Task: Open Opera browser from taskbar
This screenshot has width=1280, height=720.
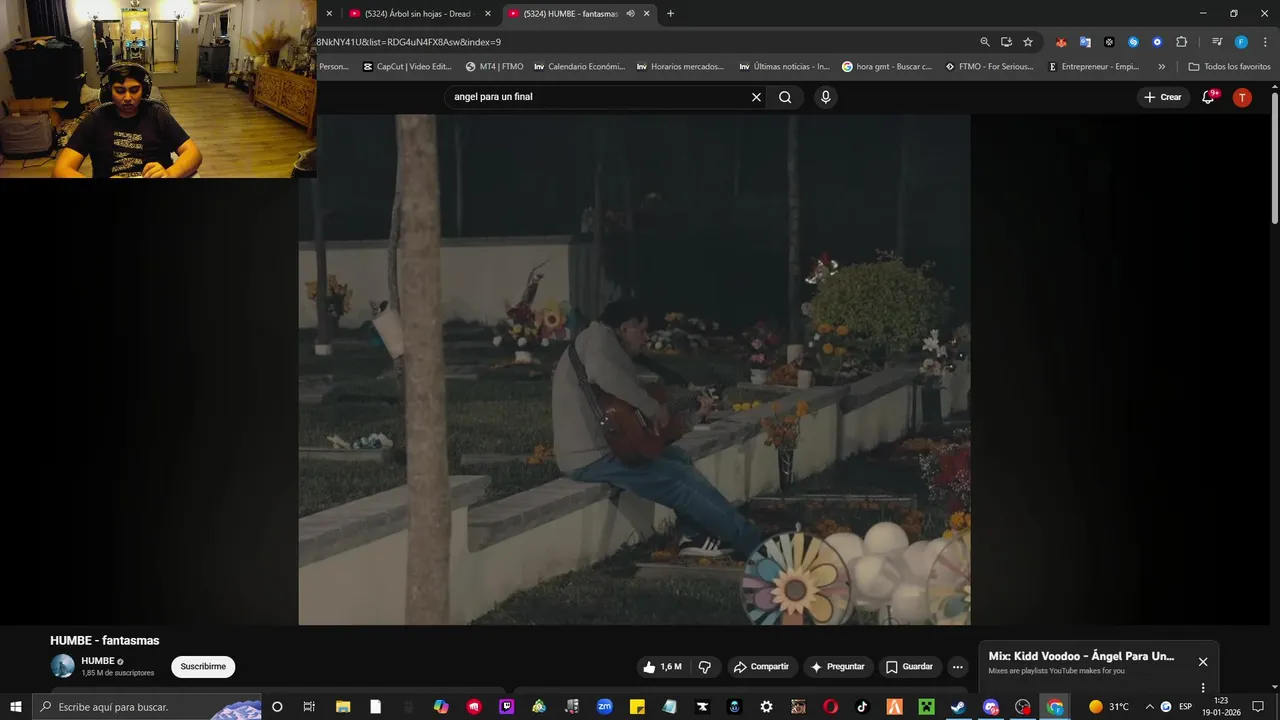Action: click(829, 706)
